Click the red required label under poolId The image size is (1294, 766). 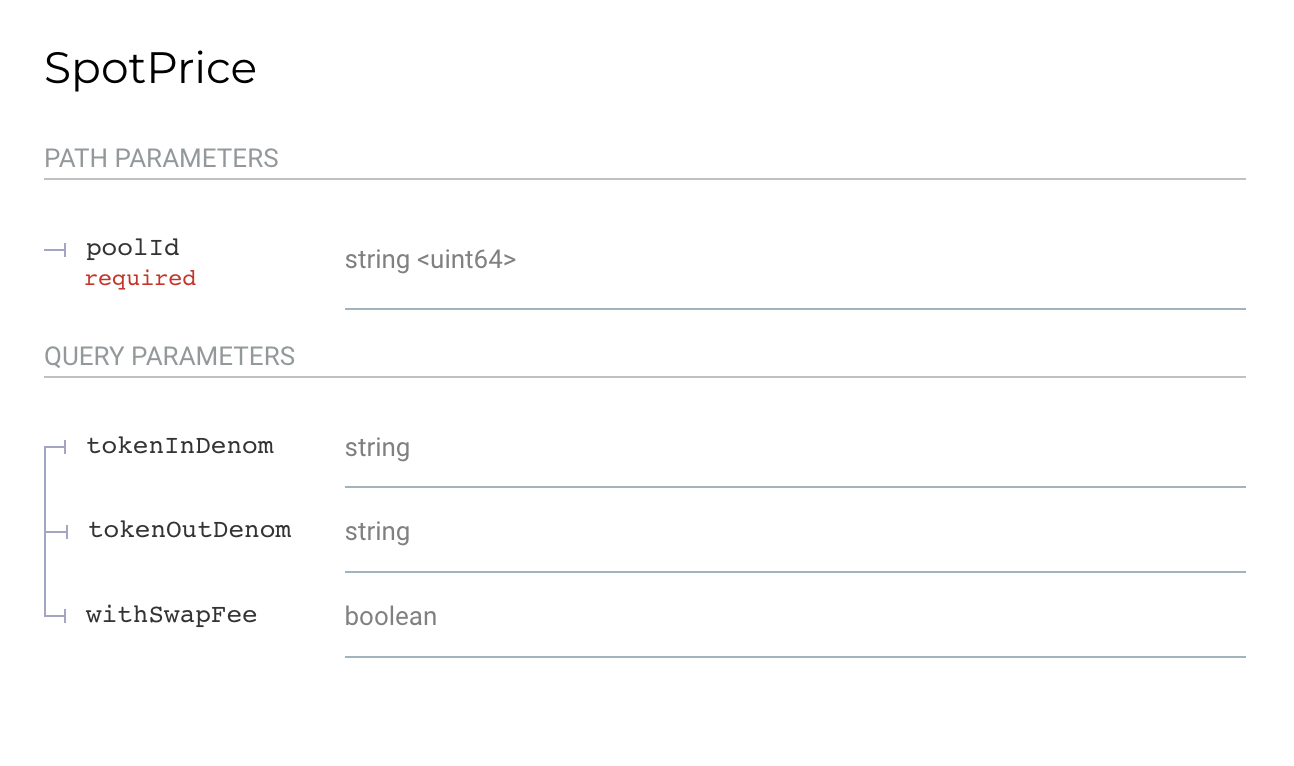(140, 278)
